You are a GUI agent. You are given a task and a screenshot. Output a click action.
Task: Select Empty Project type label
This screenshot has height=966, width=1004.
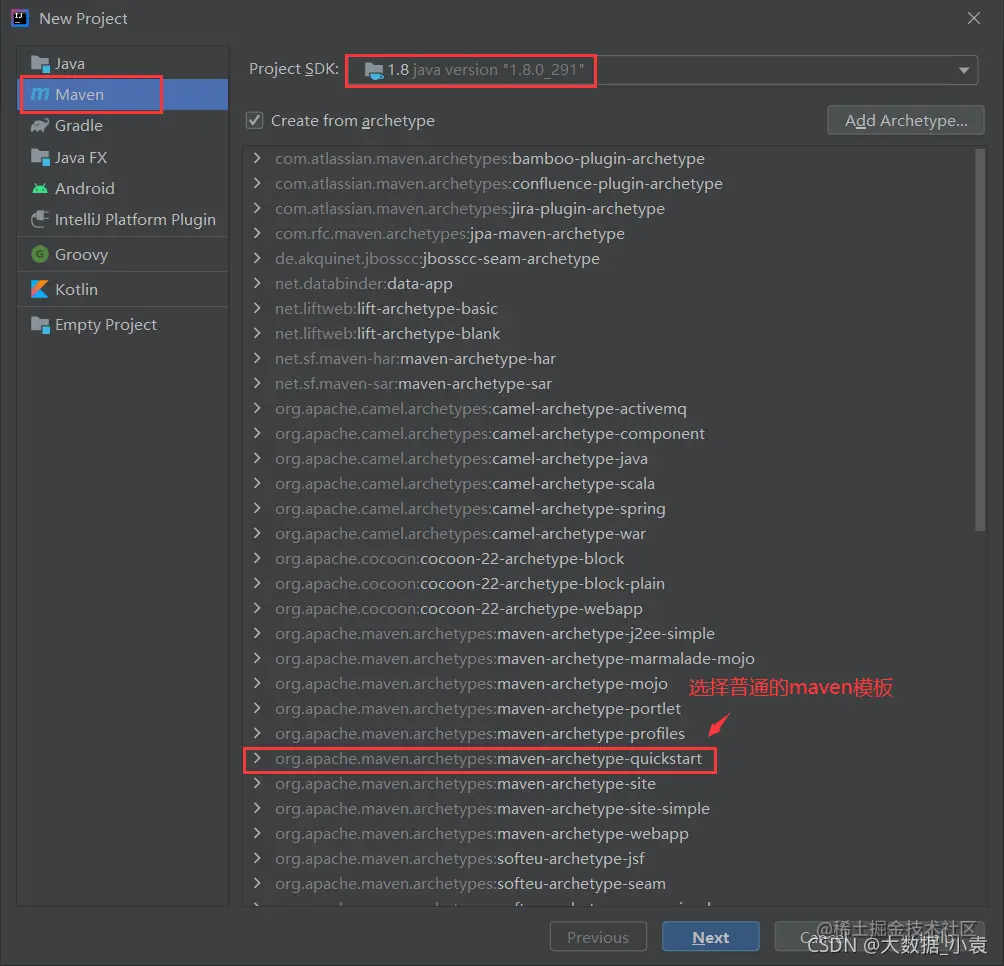[106, 325]
